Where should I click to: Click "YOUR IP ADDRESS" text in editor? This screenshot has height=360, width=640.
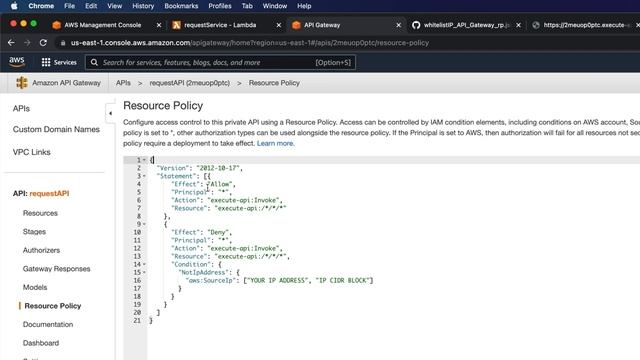[x=277, y=280]
